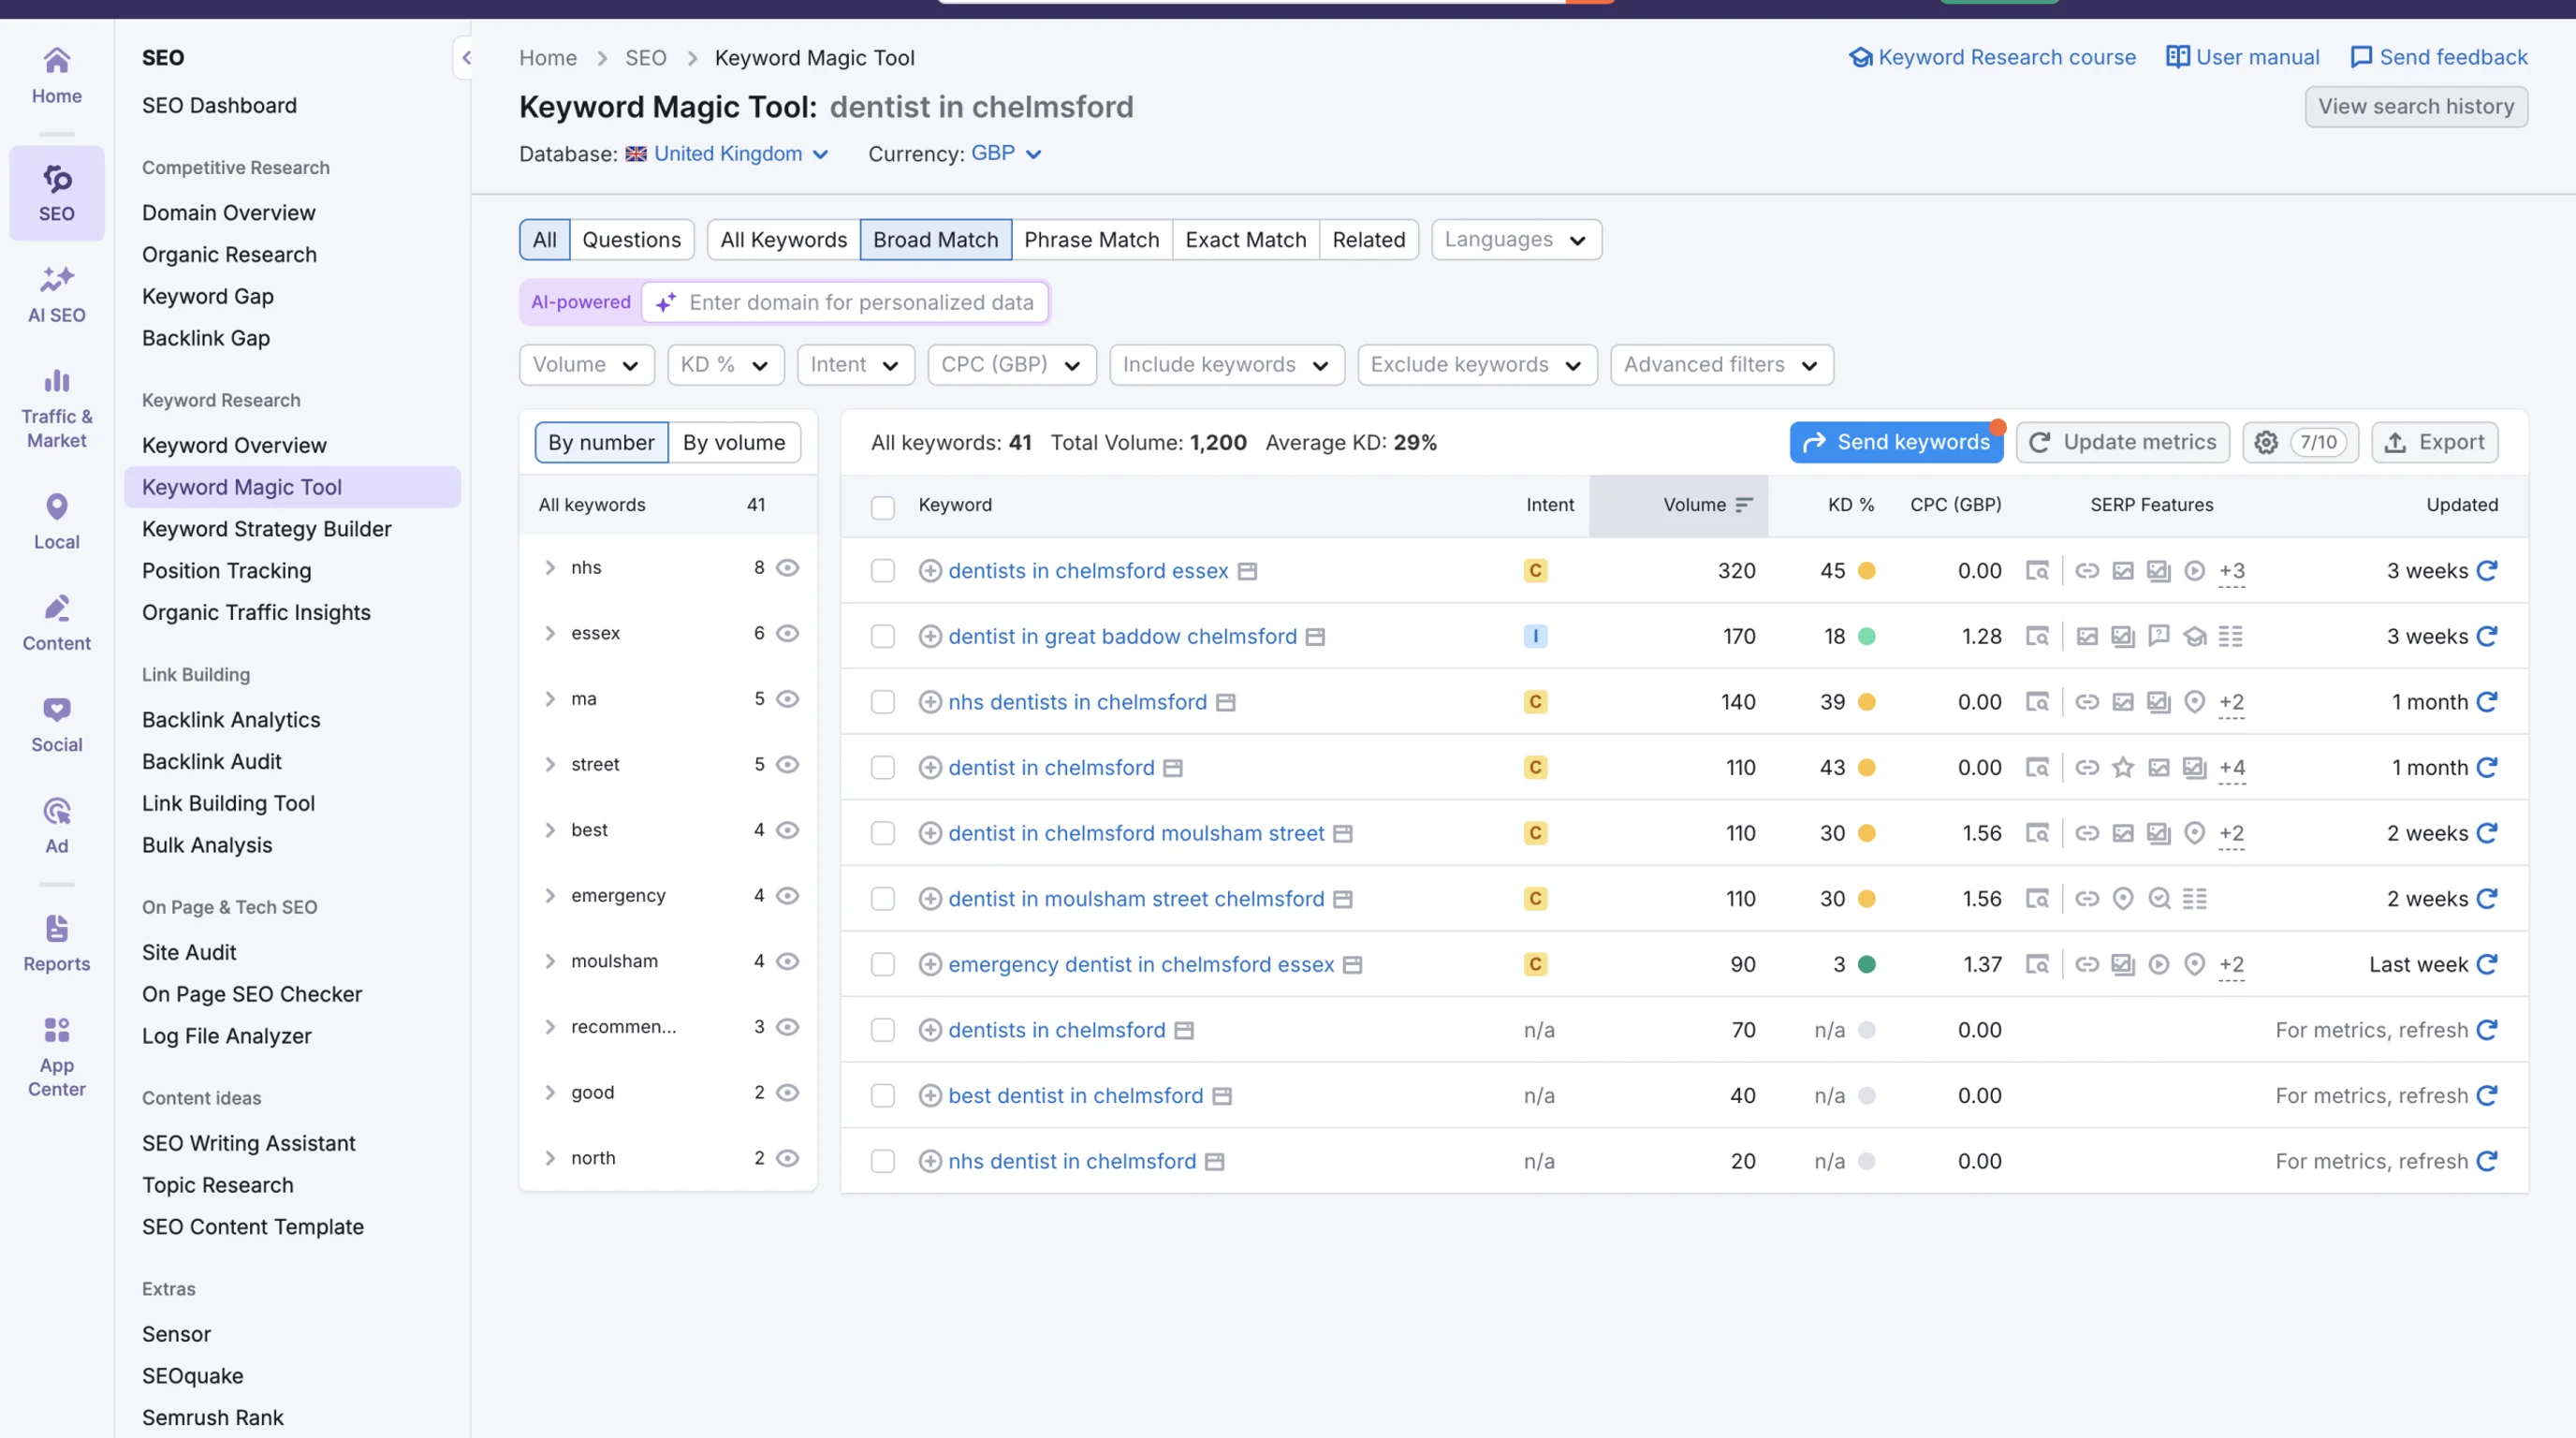
Task: Click Update metrics button
Action: click(x=2122, y=442)
